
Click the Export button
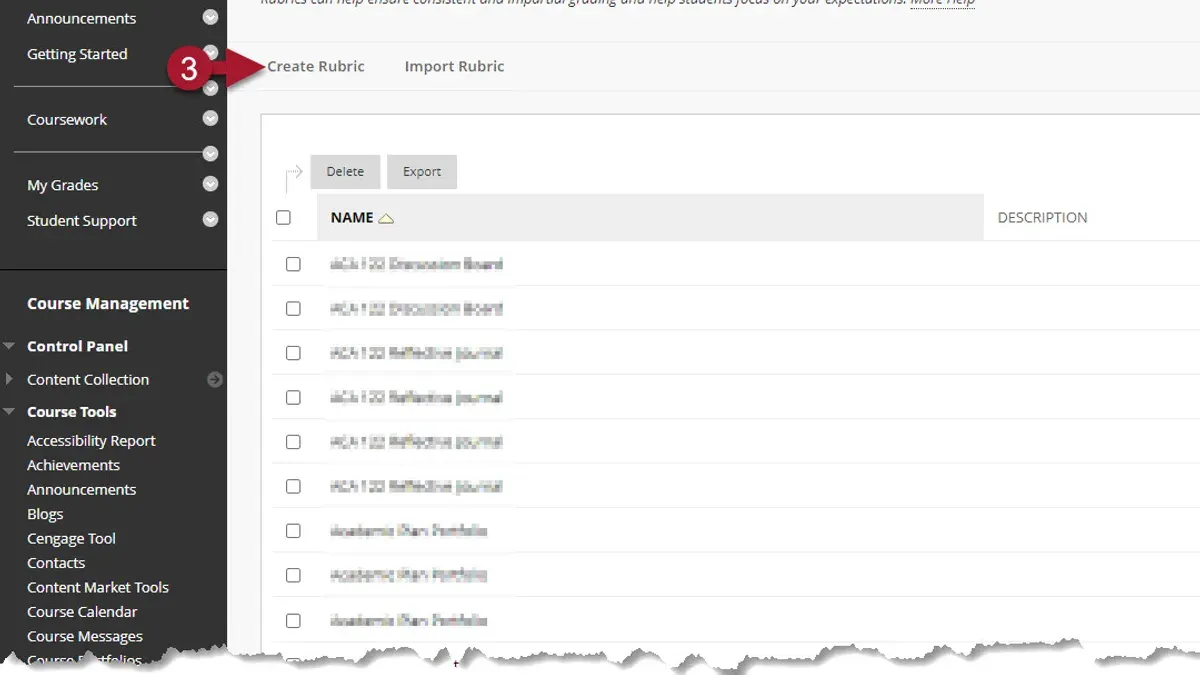pyautogui.click(x=422, y=172)
